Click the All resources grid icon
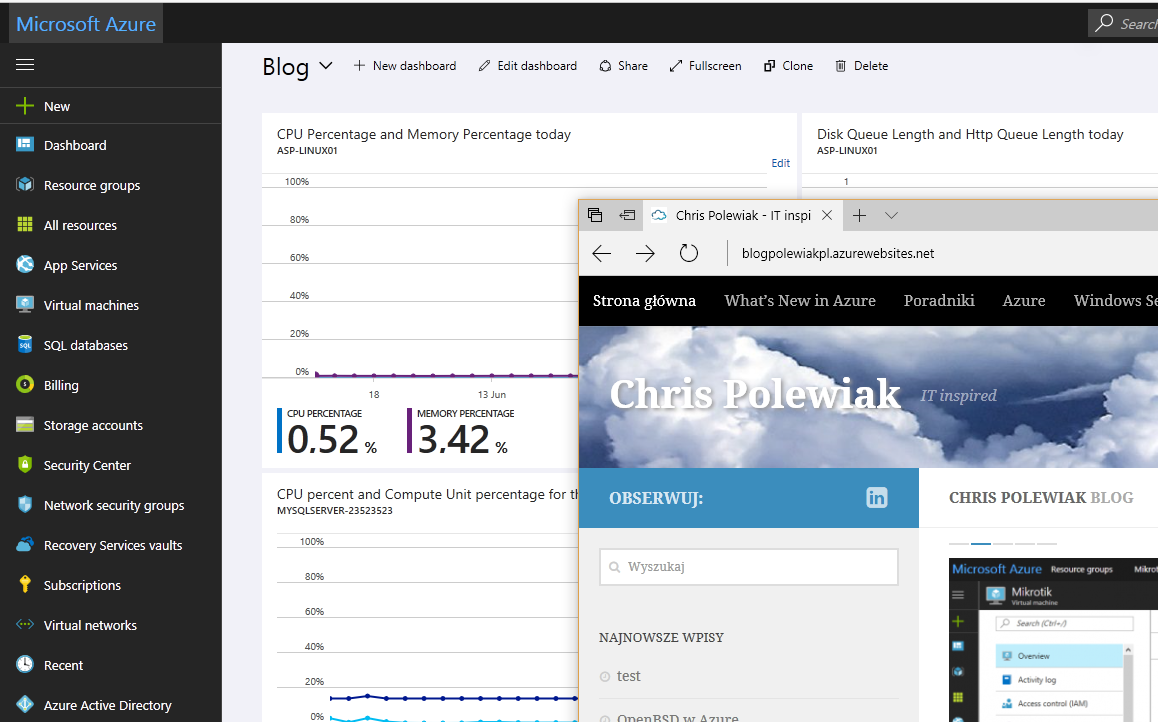This screenshot has height=722, width=1158. coord(25,224)
